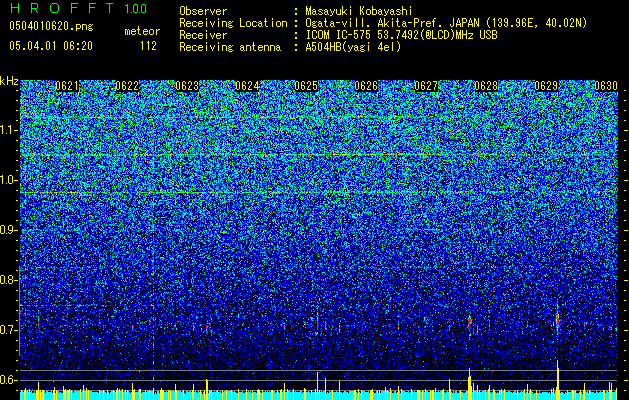629x400 pixels.
Task: Click the 0625 time marker
Action: pos(306,86)
